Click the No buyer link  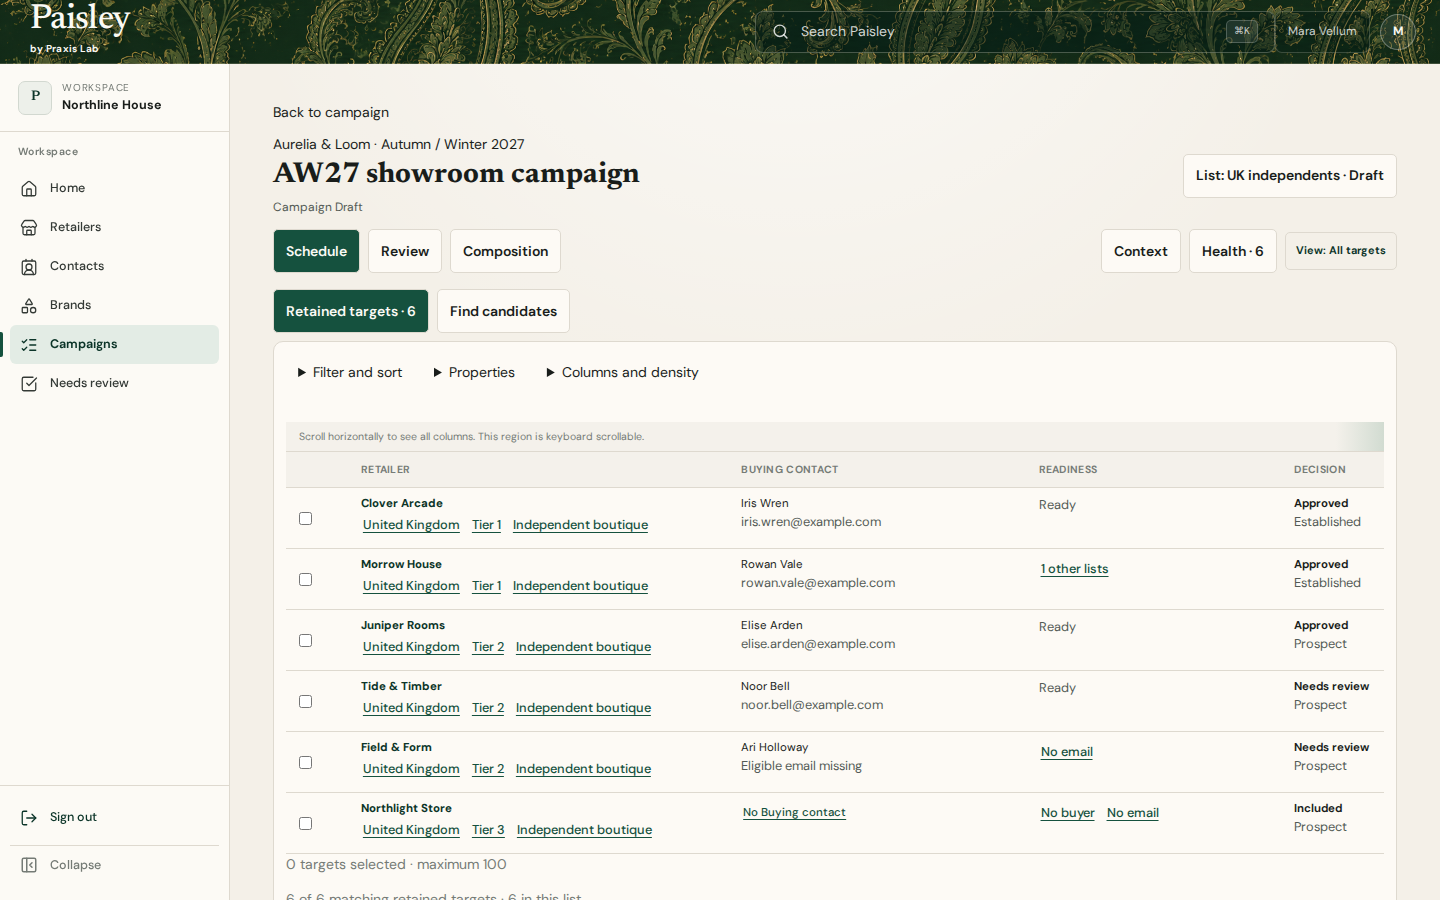[x=1067, y=813]
